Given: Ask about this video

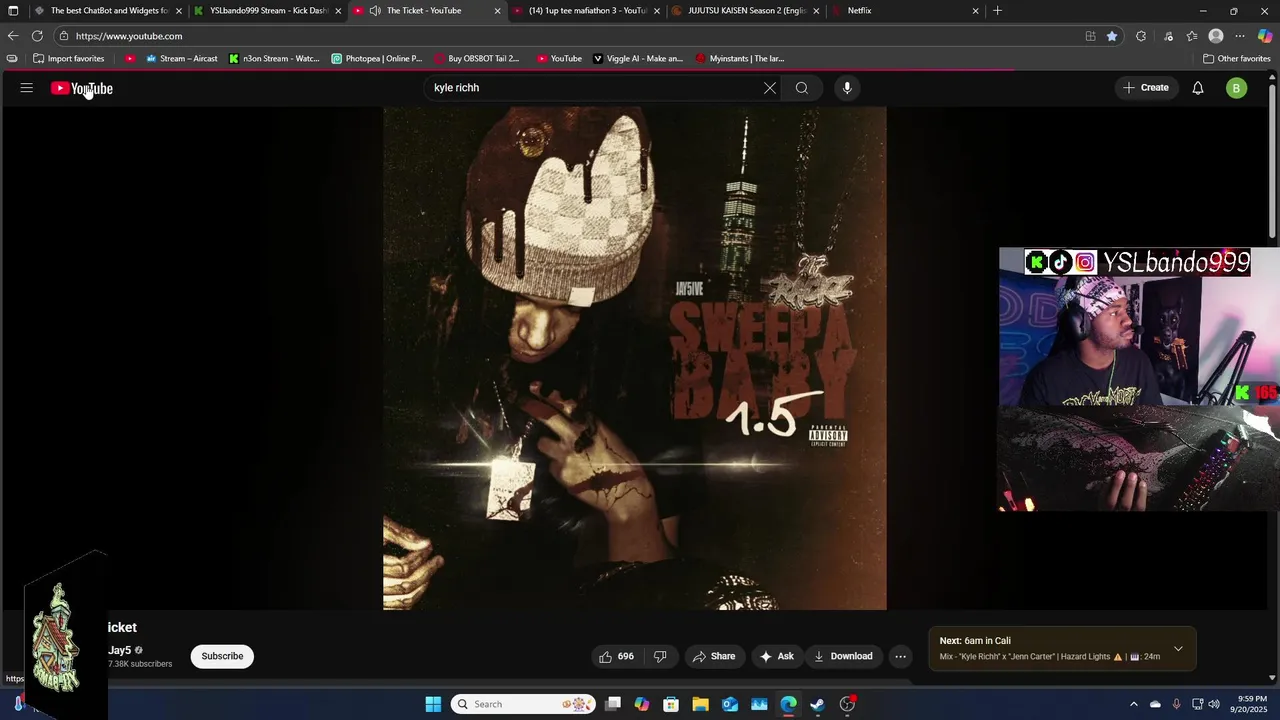Looking at the screenshot, I should click(777, 657).
